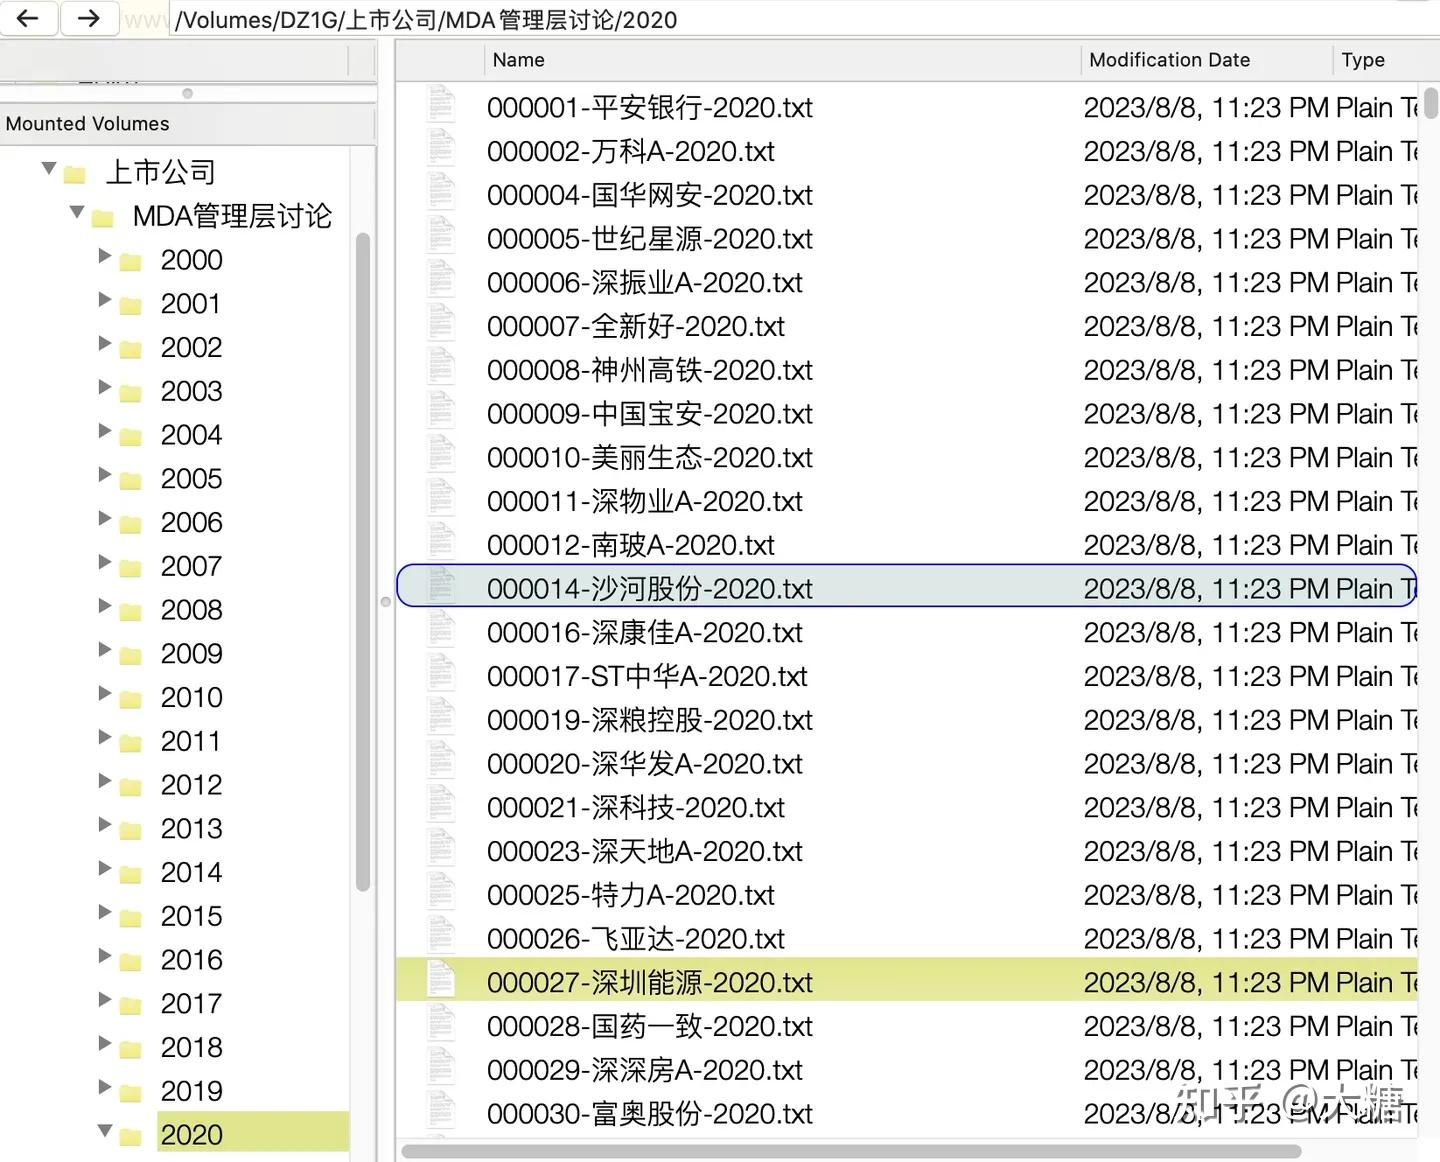Select the 2008 folder label
The width and height of the screenshot is (1440, 1162).
point(191,610)
